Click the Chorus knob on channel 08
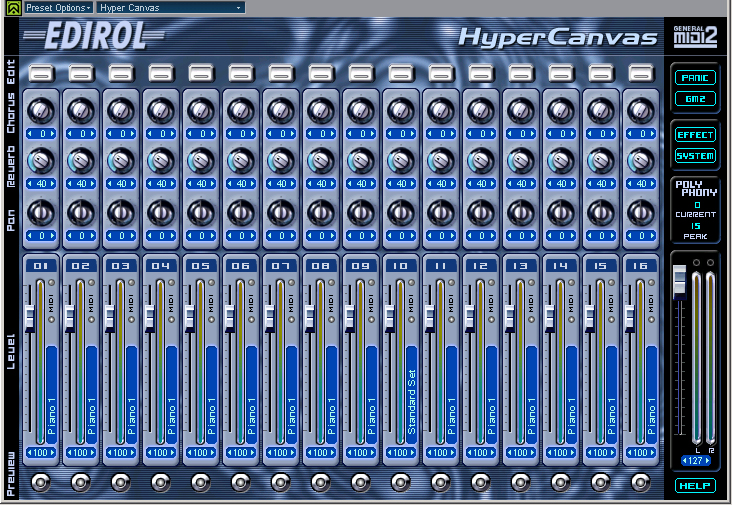 coord(321,111)
